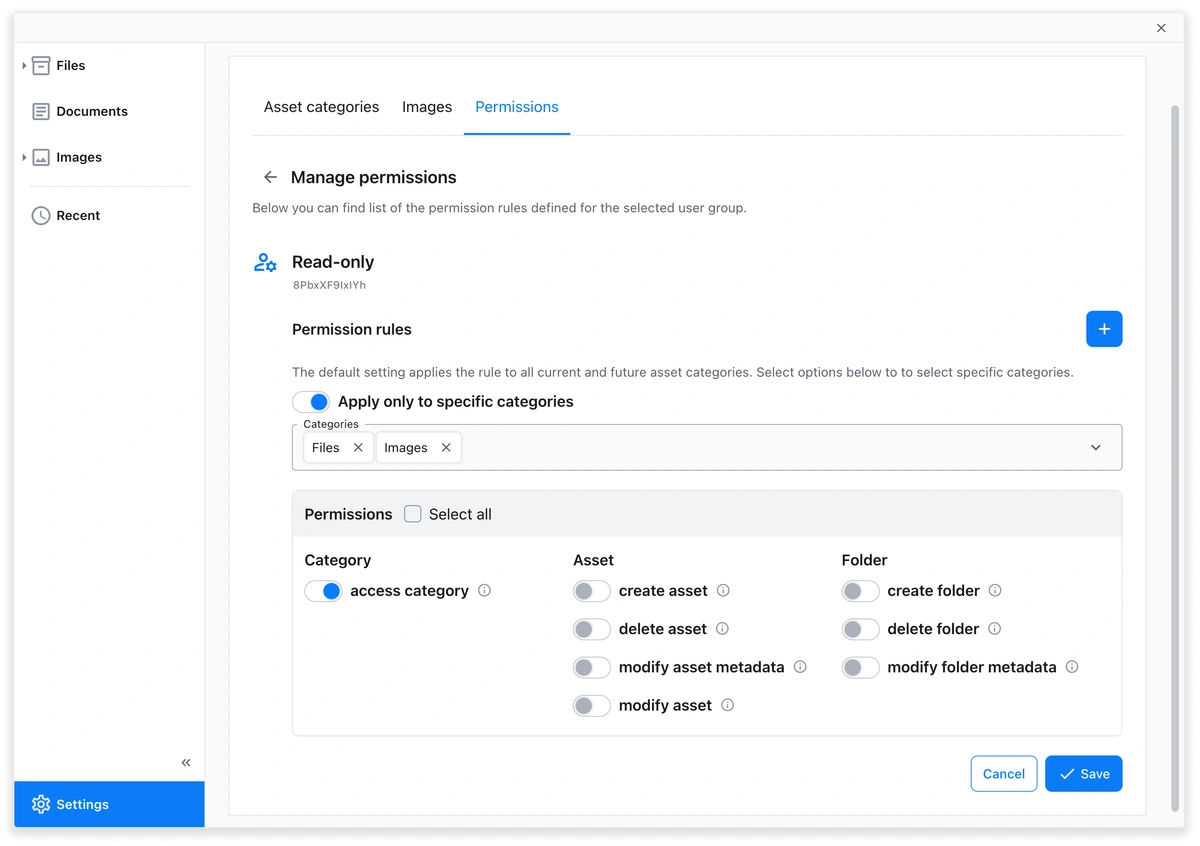Click info icon beside create asset
The width and height of the screenshot is (1200, 846).
click(x=723, y=591)
